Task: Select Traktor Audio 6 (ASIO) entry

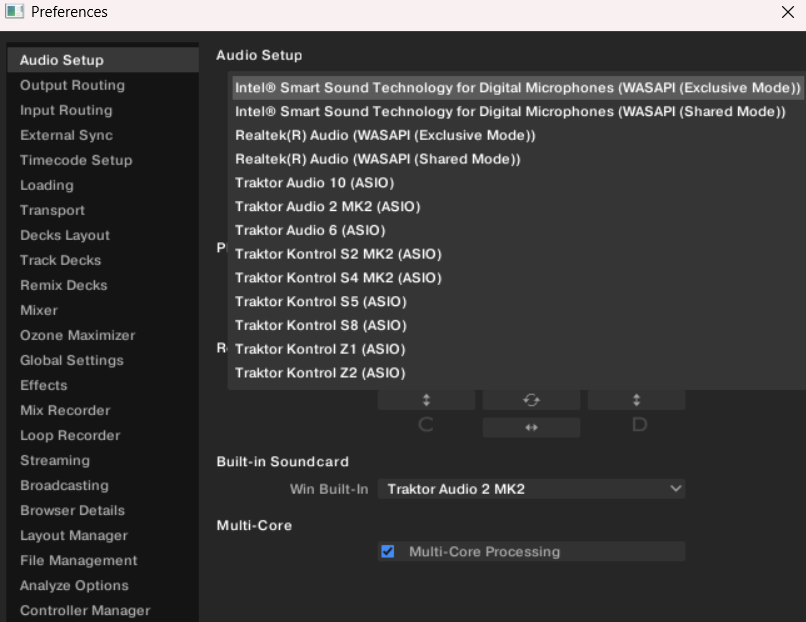Action: click(310, 230)
